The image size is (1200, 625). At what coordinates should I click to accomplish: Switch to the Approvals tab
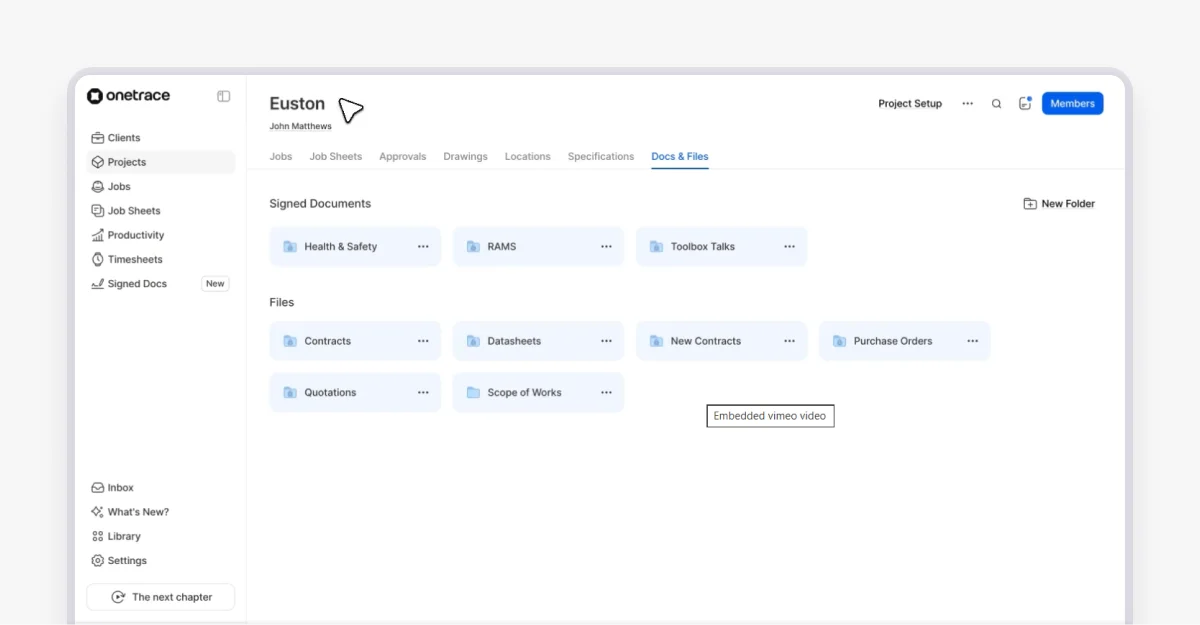point(403,156)
